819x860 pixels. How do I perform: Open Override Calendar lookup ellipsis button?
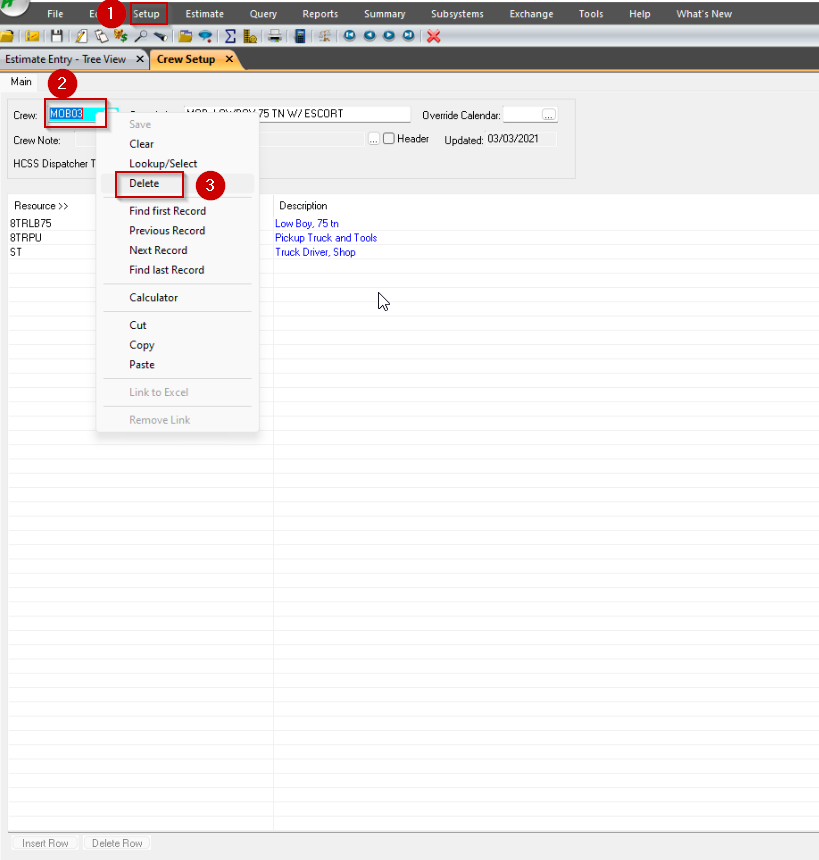(x=549, y=115)
